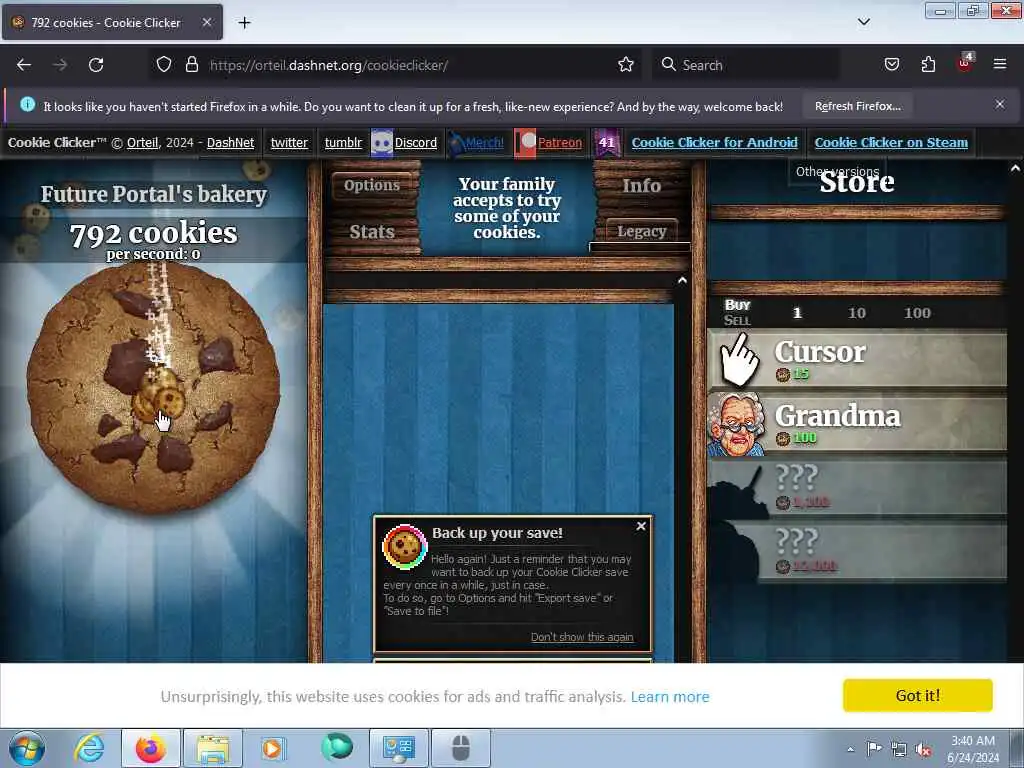This screenshot has height=768, width=1024.
Task: Launch Internet Explorer from the taskbar
Action: (89, 748)
